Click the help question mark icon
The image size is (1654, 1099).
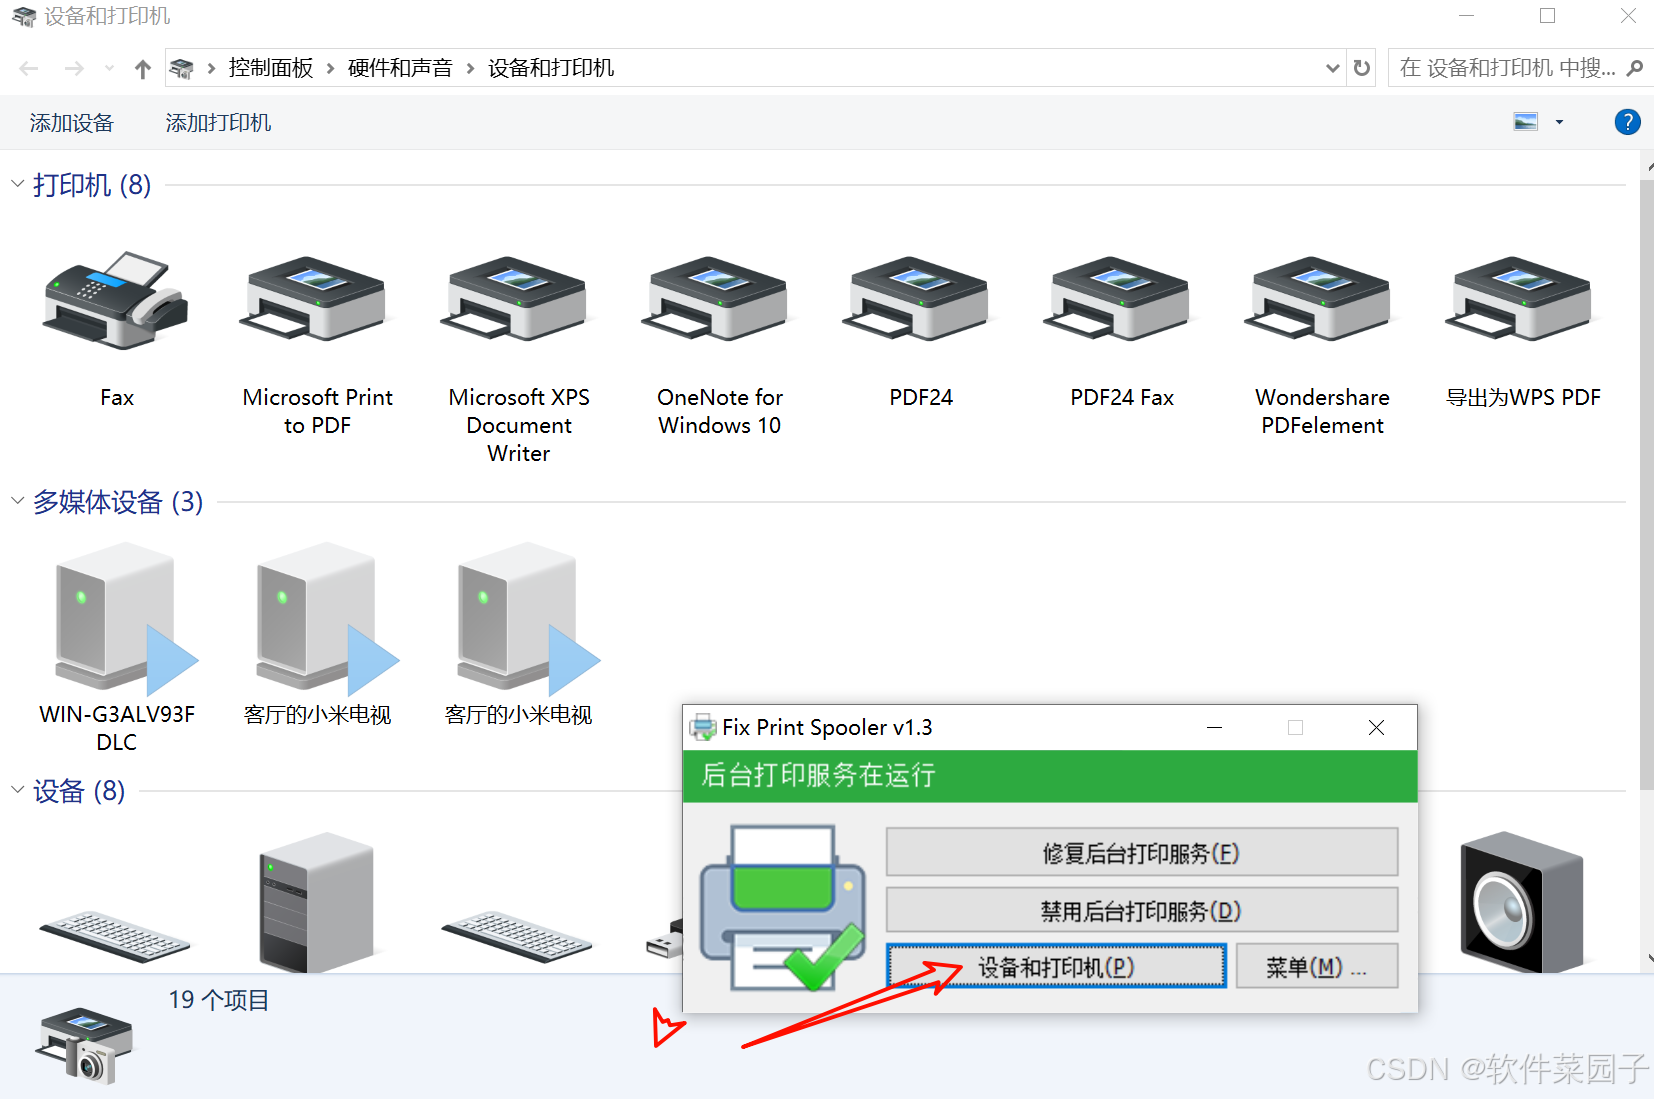coord(1627,122)
